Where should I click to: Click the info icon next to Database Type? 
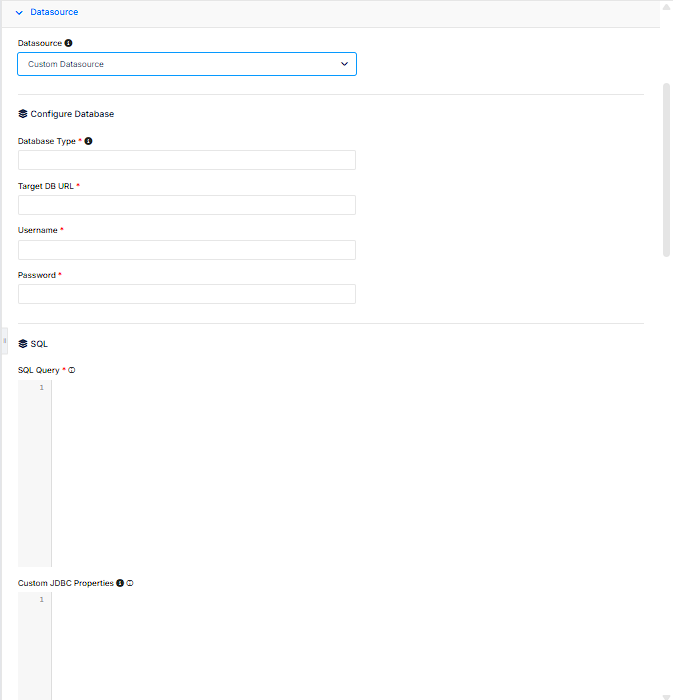88,141
